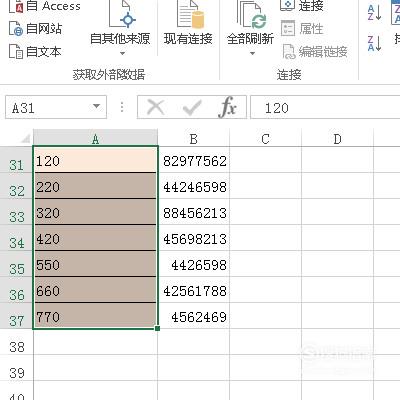The width and height of the screenshot is (400, 400).
Task: Confirm entry with the checkmark button
Action: [192, 108]
